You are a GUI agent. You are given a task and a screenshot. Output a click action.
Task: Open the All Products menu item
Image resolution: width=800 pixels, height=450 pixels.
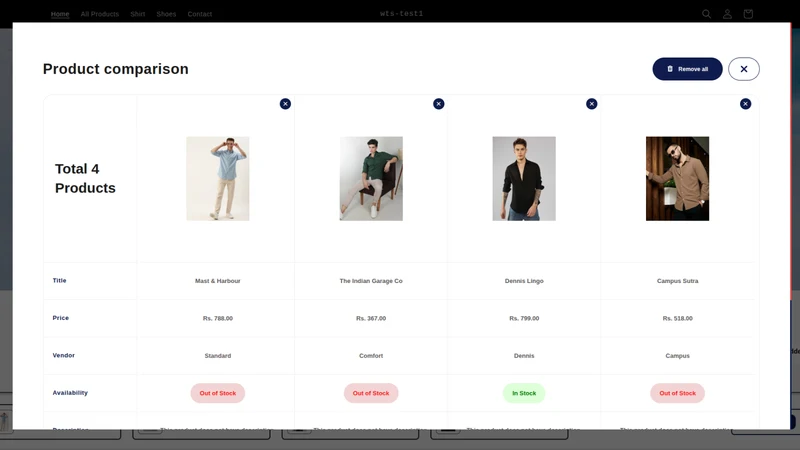[99, 14]
